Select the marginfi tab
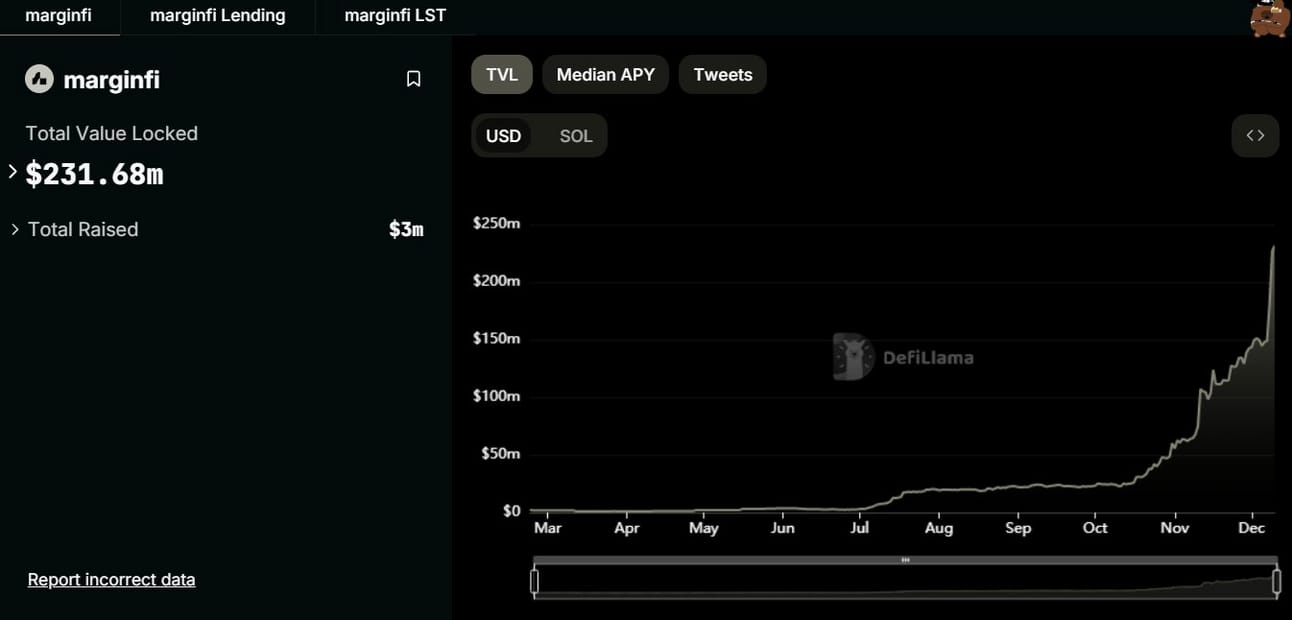1292x620 pixels. pyautogui.click(x=59, y=16)
